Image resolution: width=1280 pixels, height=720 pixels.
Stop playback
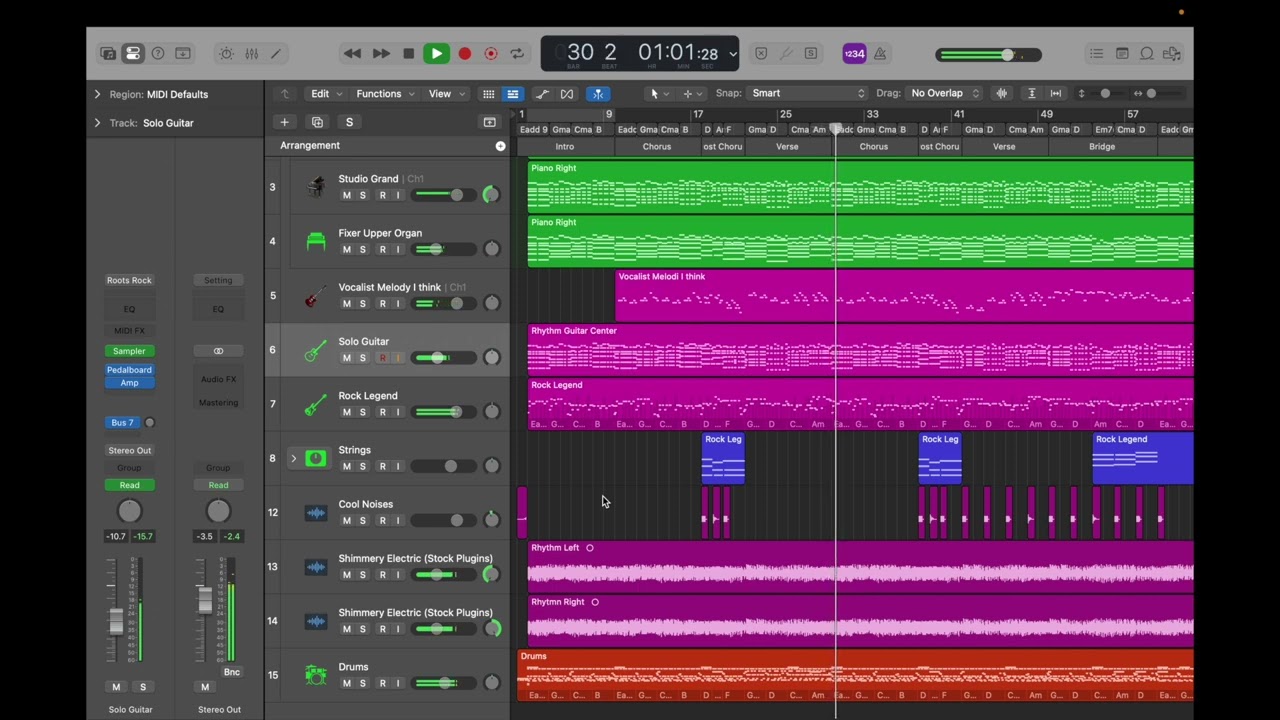pyautogui.click(x=408, y=54)
